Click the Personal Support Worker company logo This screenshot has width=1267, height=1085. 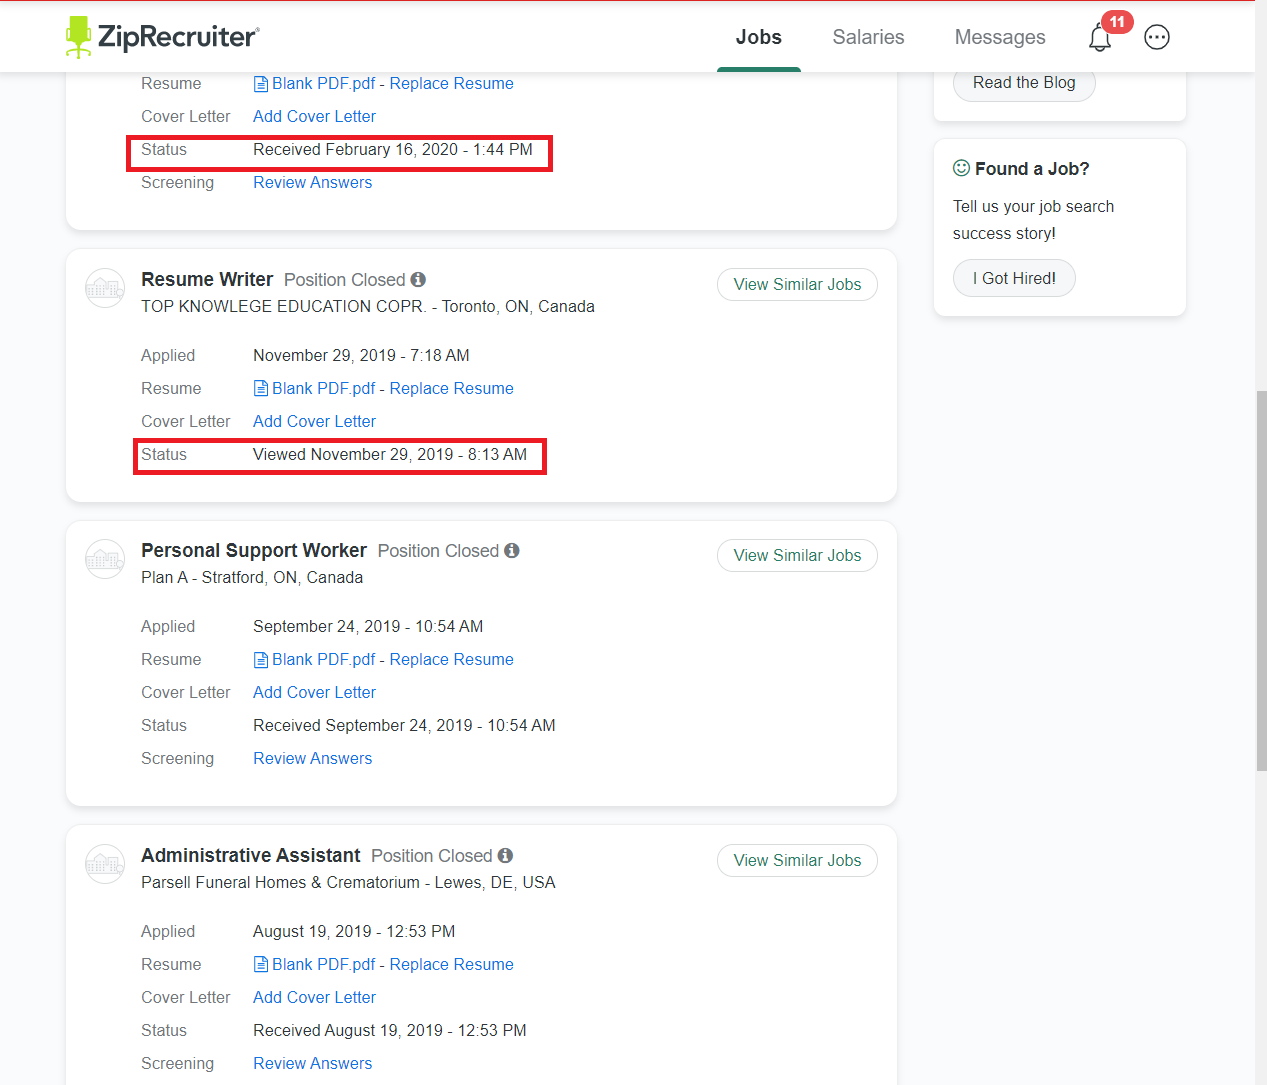coord(105,559)
